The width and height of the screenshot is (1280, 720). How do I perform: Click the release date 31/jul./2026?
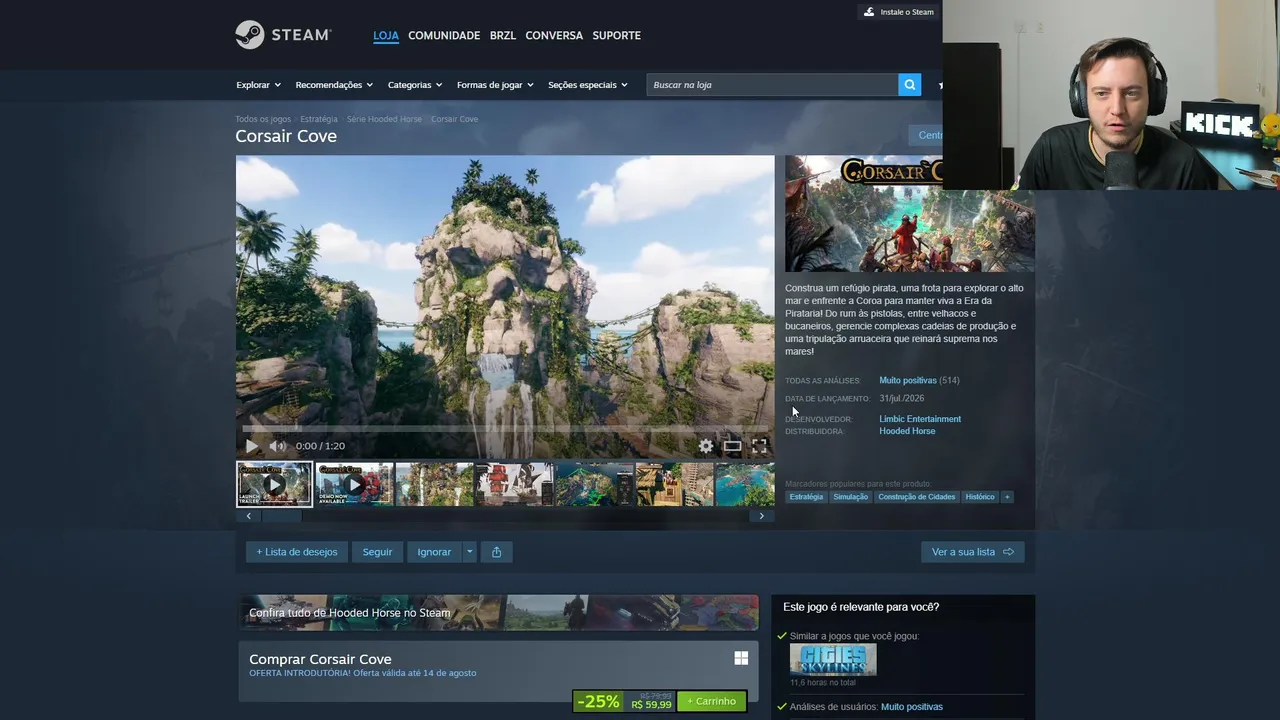tap(902, 398)
